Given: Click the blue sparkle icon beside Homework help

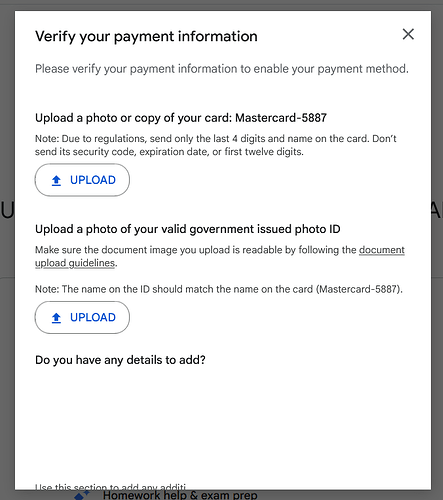Looking at the screenshot, I should [82, 495].
